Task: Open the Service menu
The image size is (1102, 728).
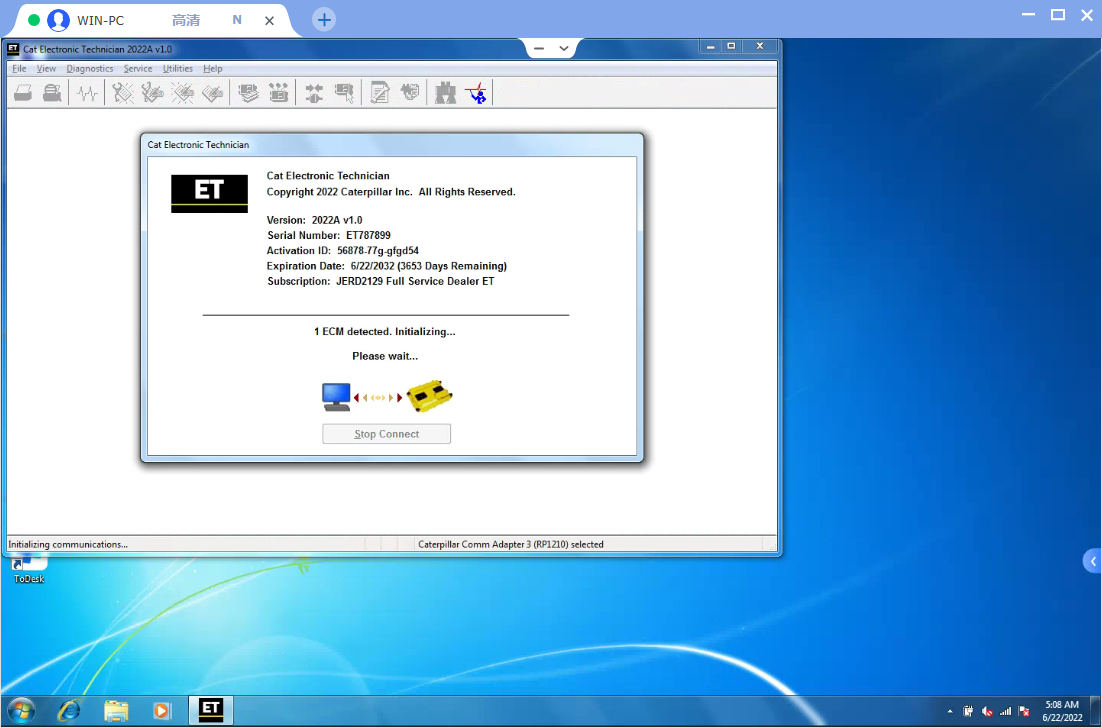Action: pos(138,69)
